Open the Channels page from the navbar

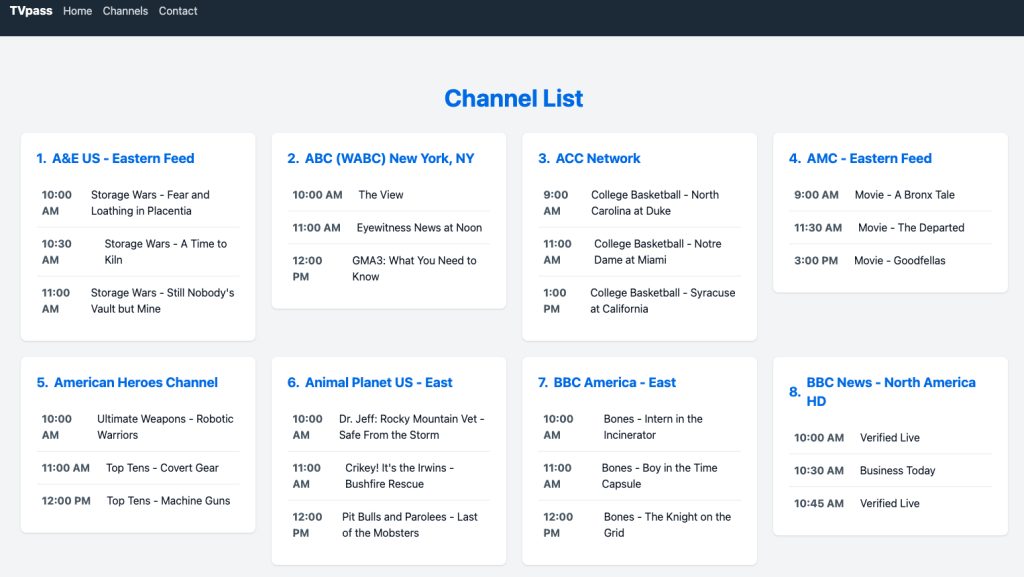coord(125,11)
